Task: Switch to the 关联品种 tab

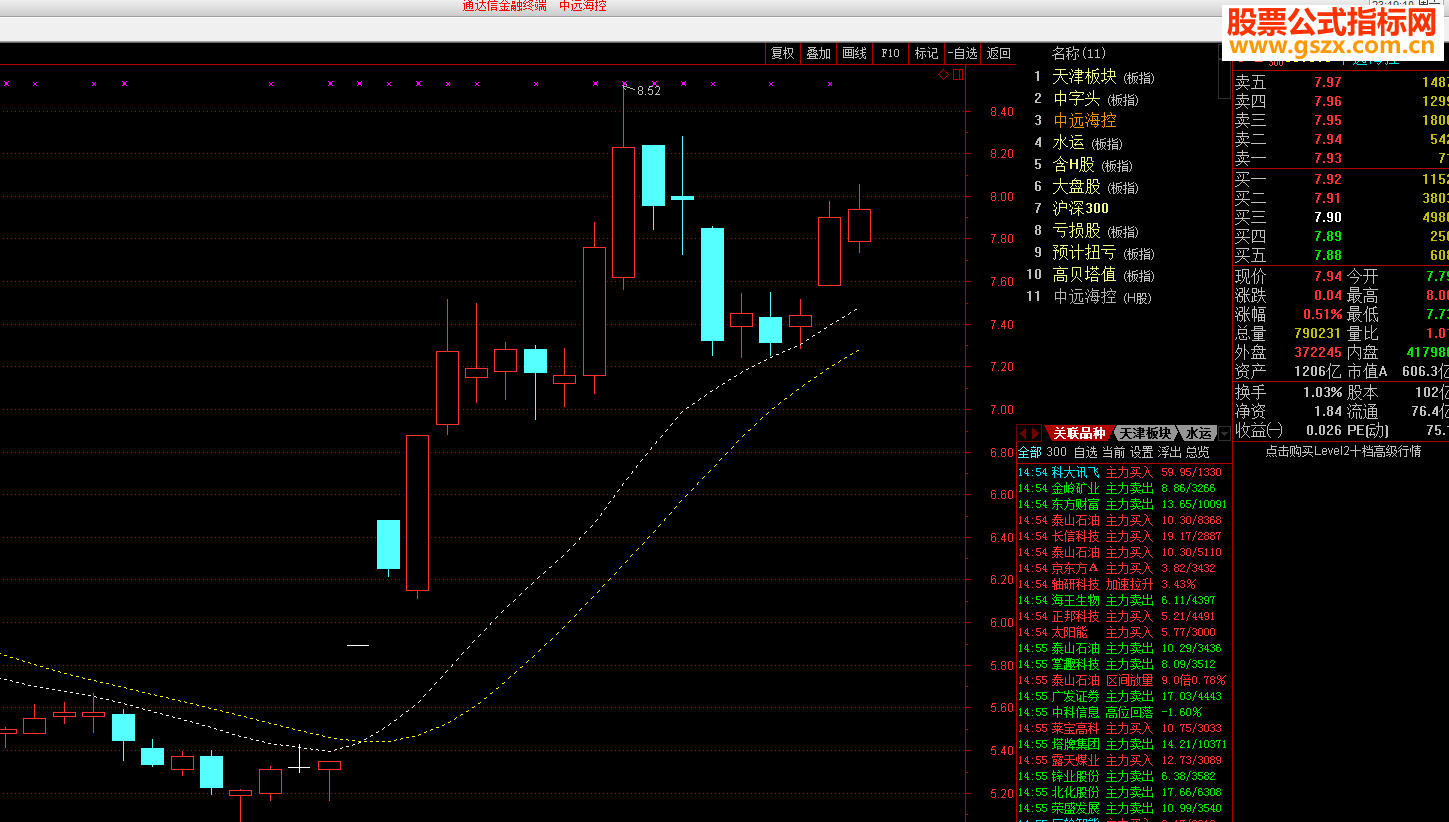Action: click(x=1078, y=433)
